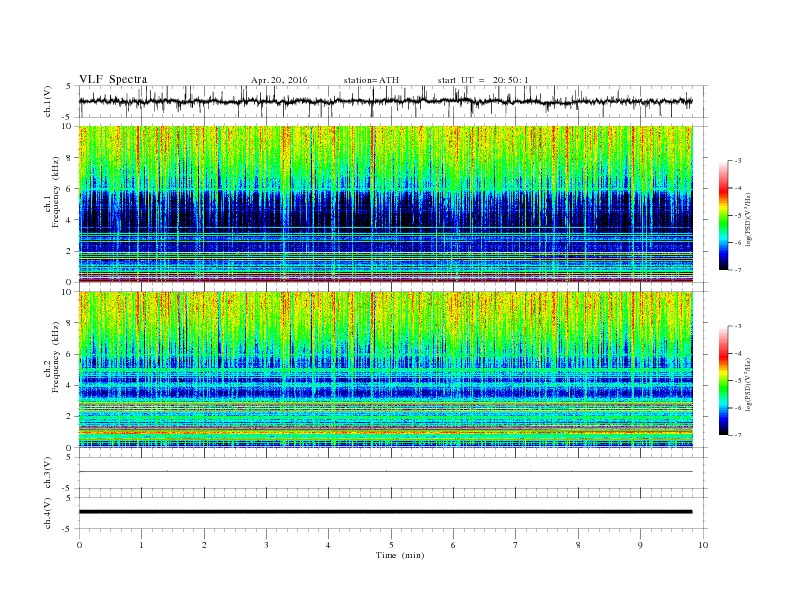Click the ch.2 color bar log(PSD) label
792x612 pixels.
[748, 384]
